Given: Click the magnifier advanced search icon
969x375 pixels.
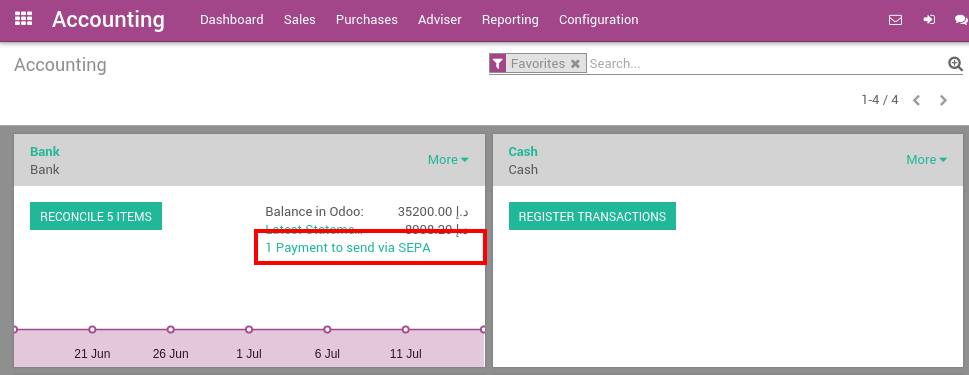Looking at the screenshot, I should [955, 63].
